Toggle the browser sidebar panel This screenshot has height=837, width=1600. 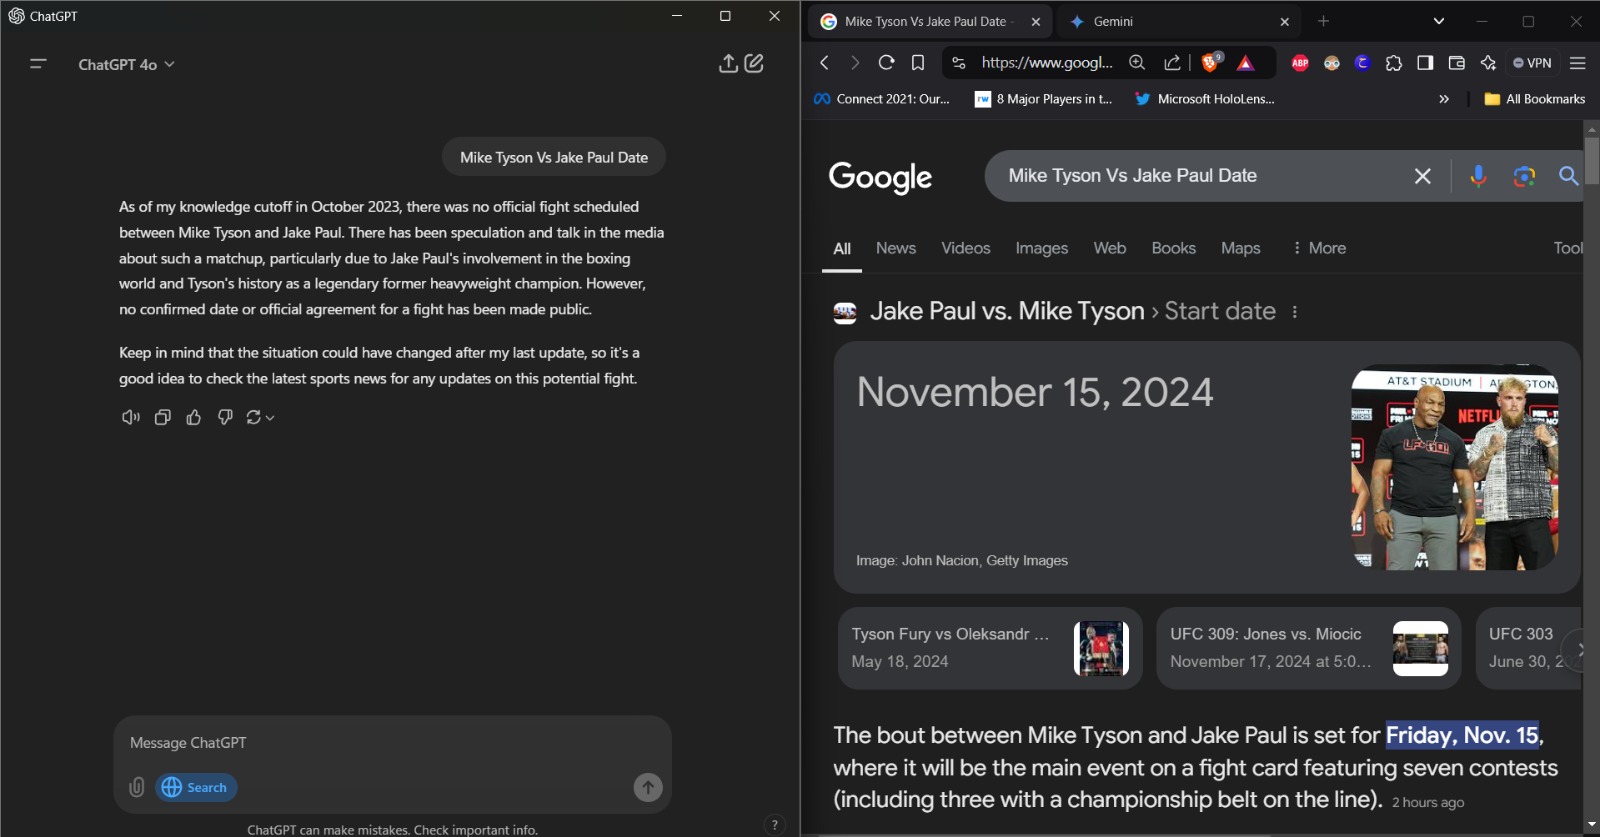(1425, 63)
